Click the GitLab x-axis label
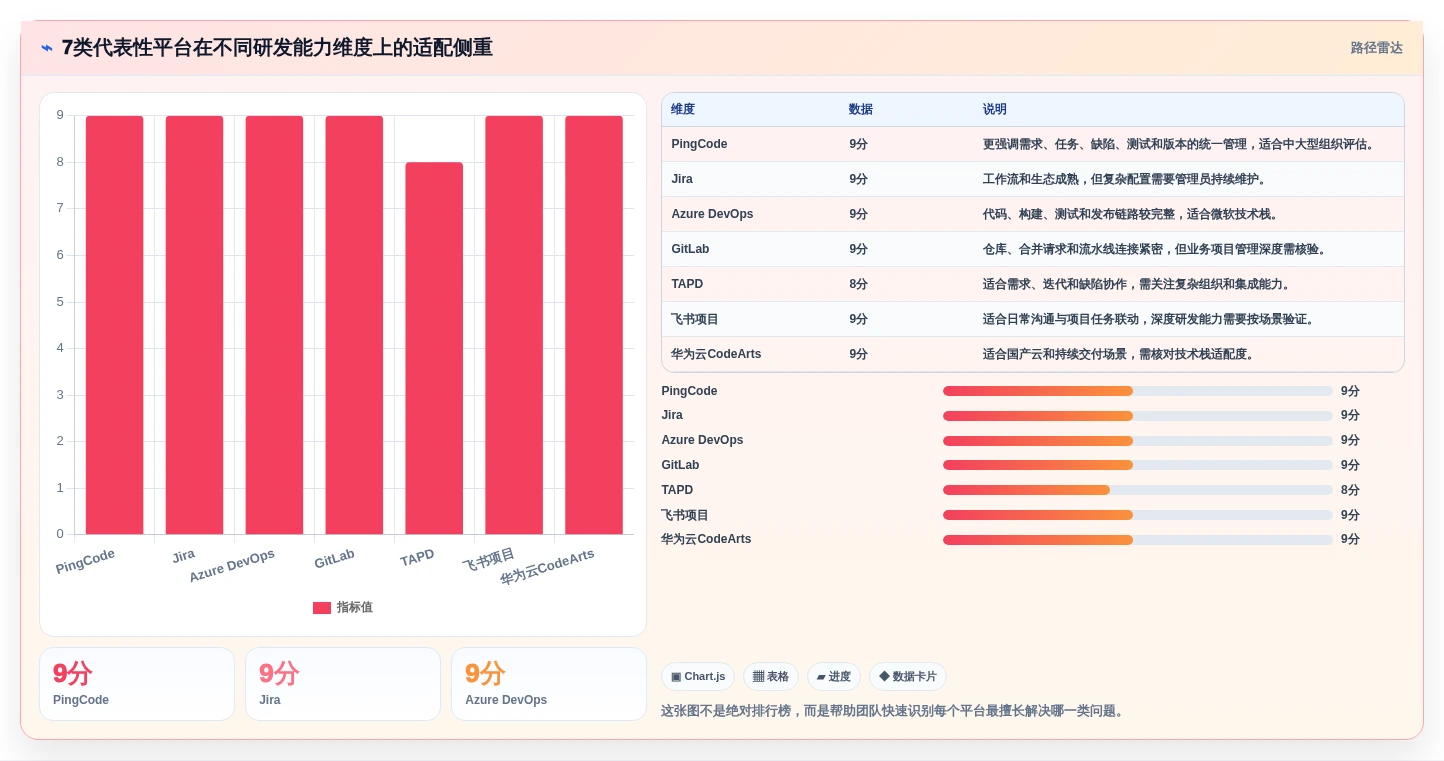Viewport: 1444px width, 761px height. click(334, 559)
